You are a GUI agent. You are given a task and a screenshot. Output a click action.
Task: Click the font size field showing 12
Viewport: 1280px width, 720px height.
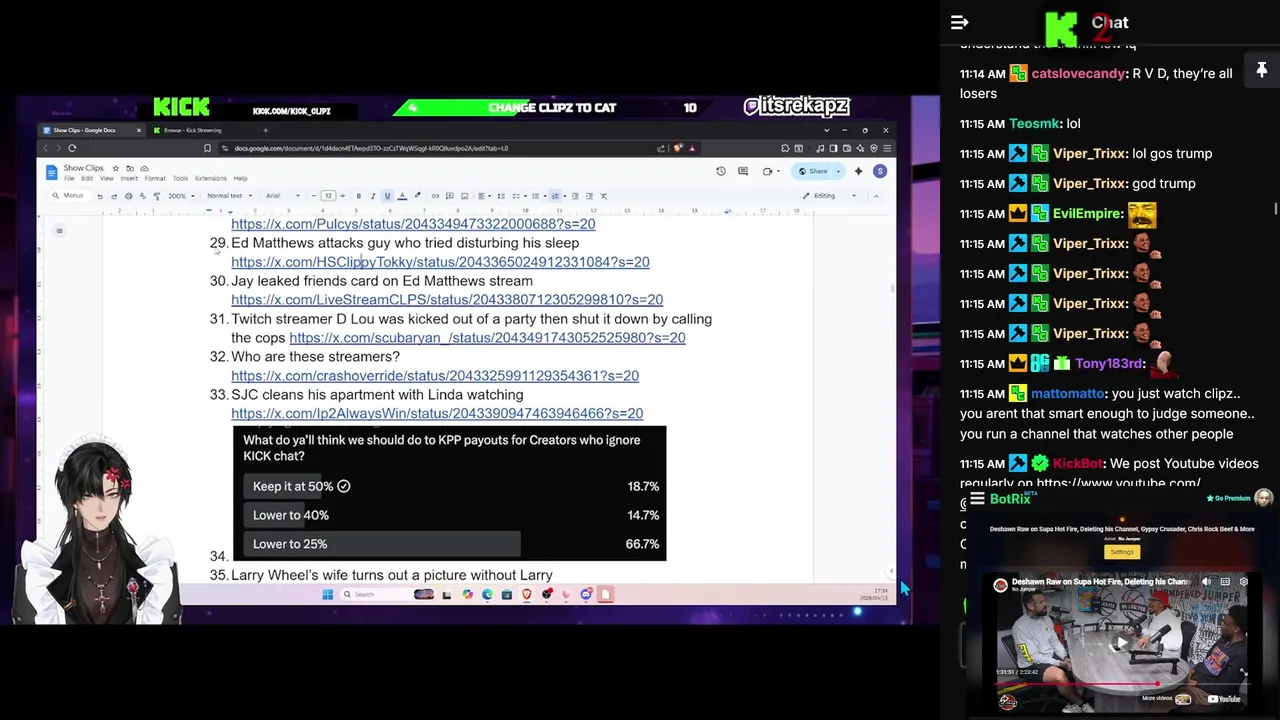[328, 196]
